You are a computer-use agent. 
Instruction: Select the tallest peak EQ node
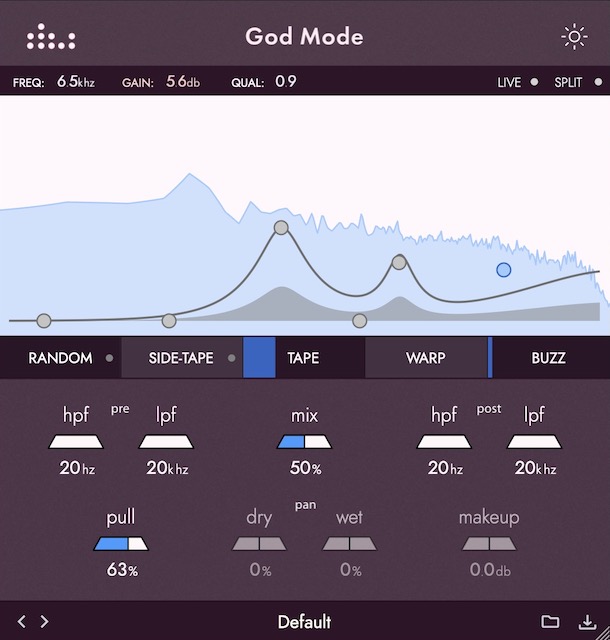[x=281, y=228]
